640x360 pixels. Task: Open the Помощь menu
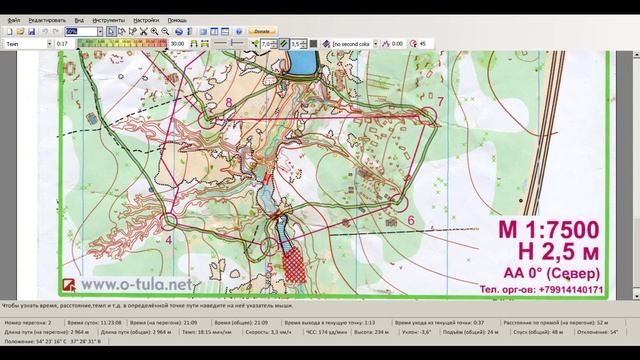coord(177,20)
